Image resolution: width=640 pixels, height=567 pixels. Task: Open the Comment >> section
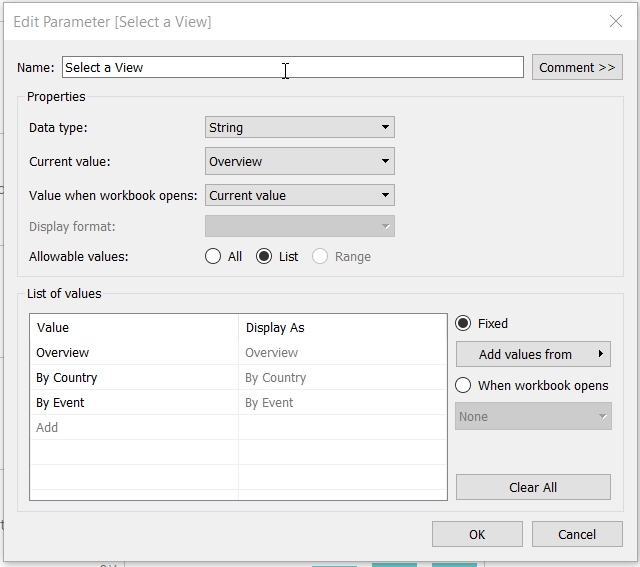[577, 67]
